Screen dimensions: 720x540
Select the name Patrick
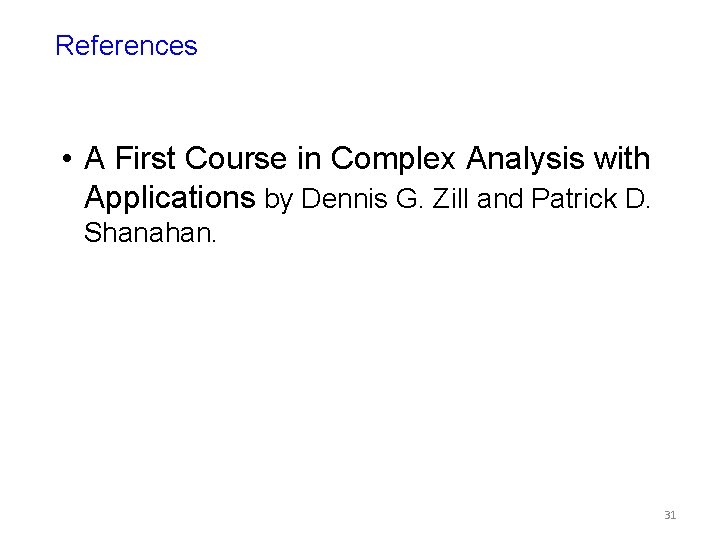[x=574, y=199]
